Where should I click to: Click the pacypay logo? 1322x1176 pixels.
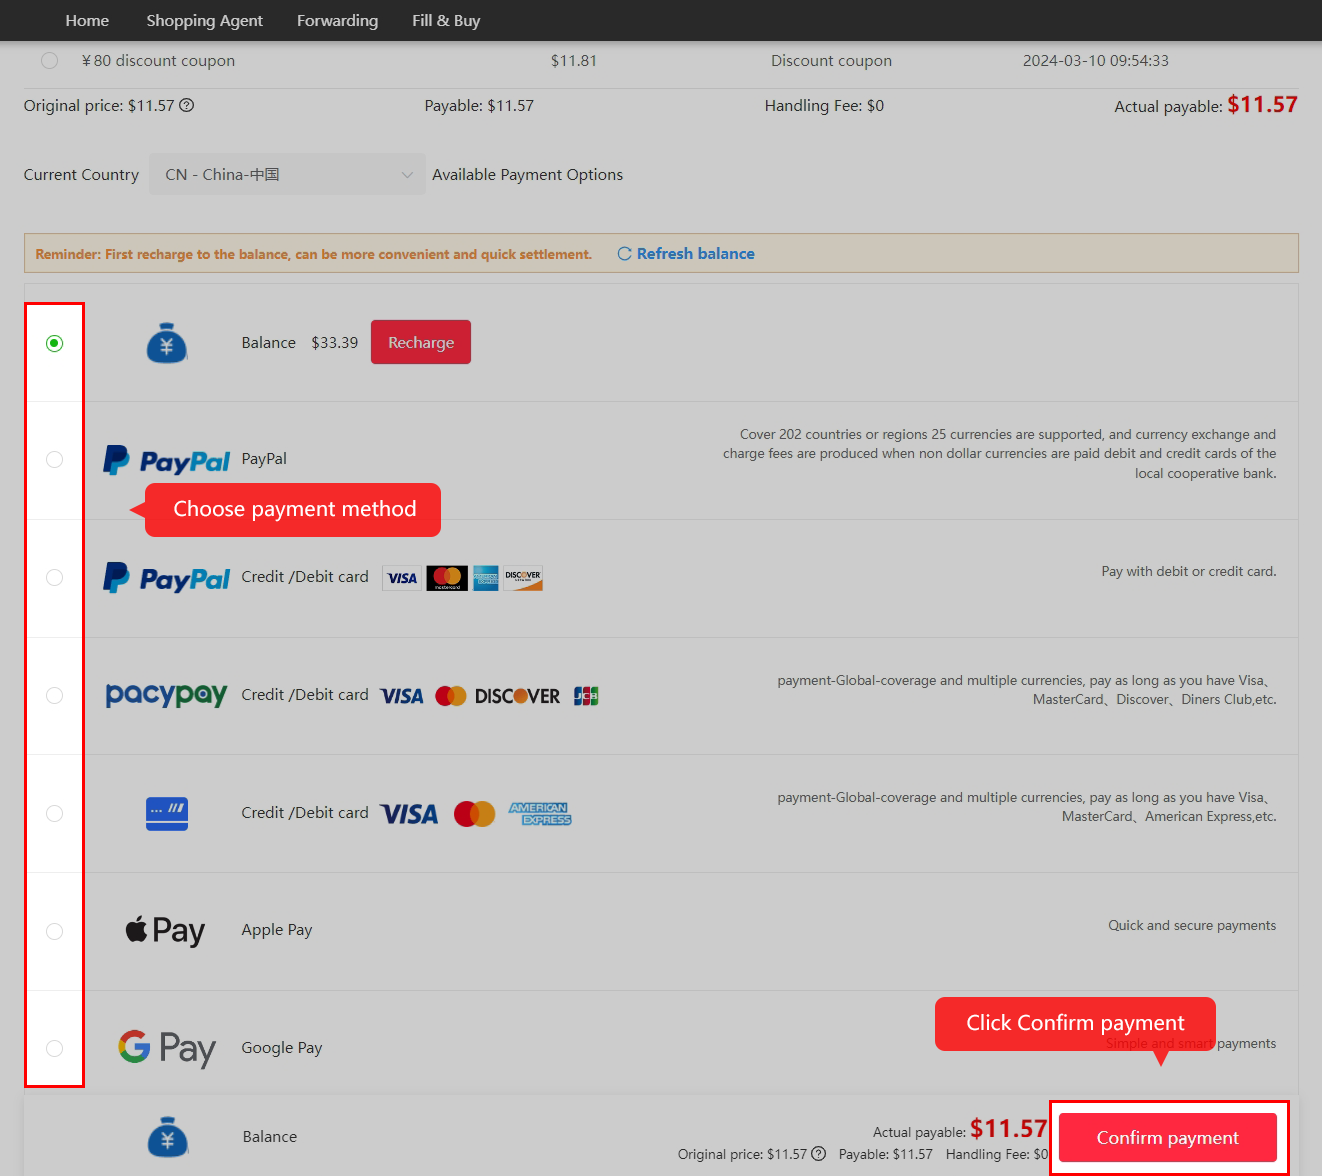pos(167,695)
